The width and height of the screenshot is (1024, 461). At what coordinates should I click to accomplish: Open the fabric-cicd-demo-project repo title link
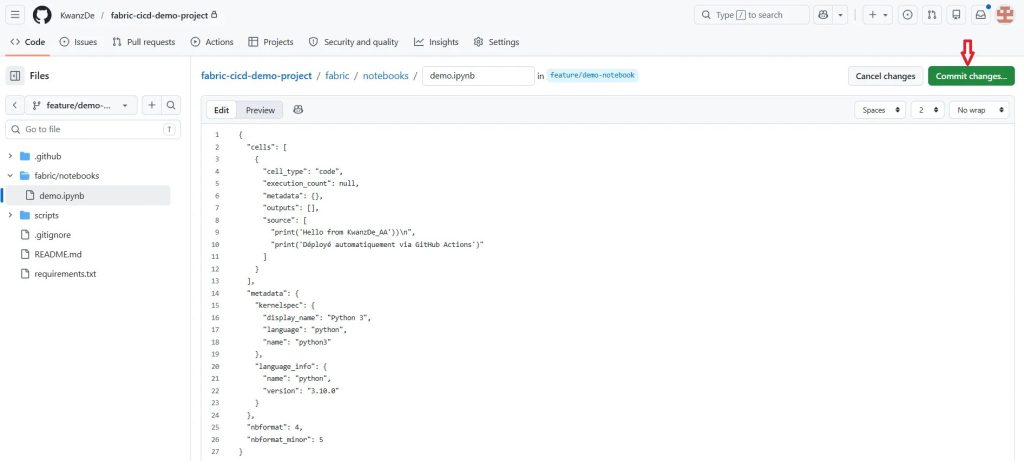click(x=159, y=15)
